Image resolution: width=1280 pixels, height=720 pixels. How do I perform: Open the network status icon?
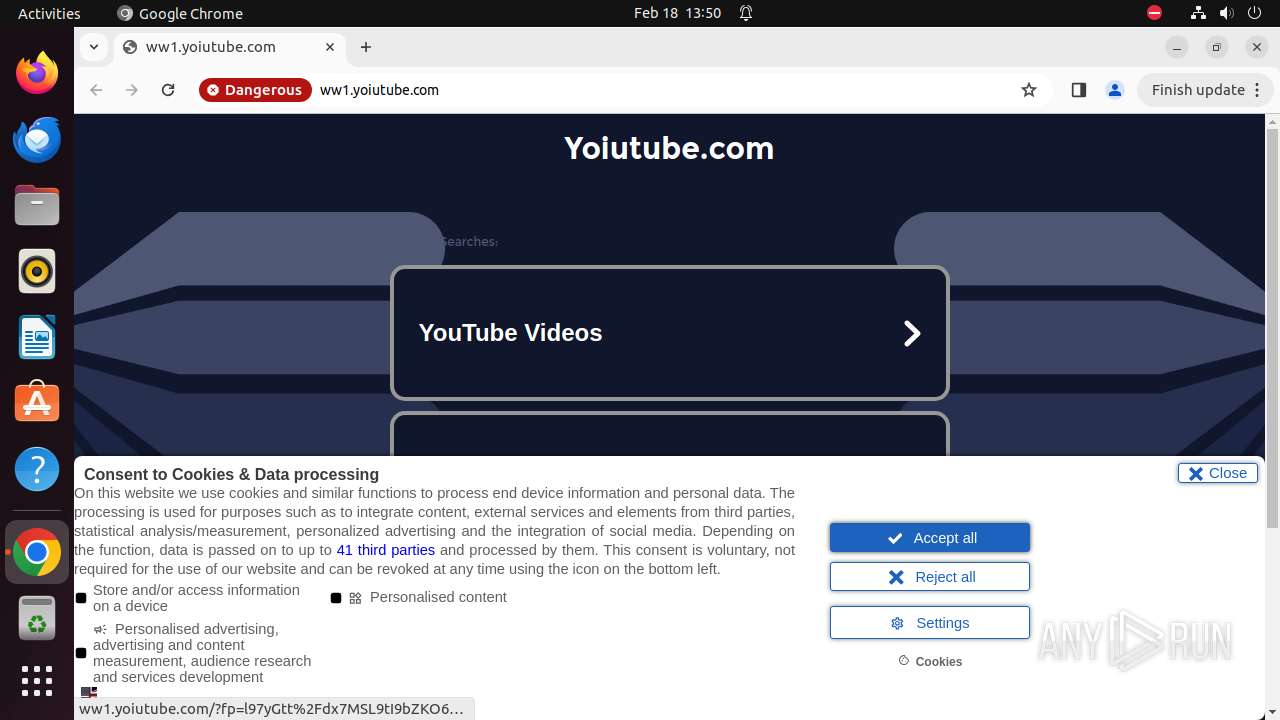click(x=1198, y=13)
